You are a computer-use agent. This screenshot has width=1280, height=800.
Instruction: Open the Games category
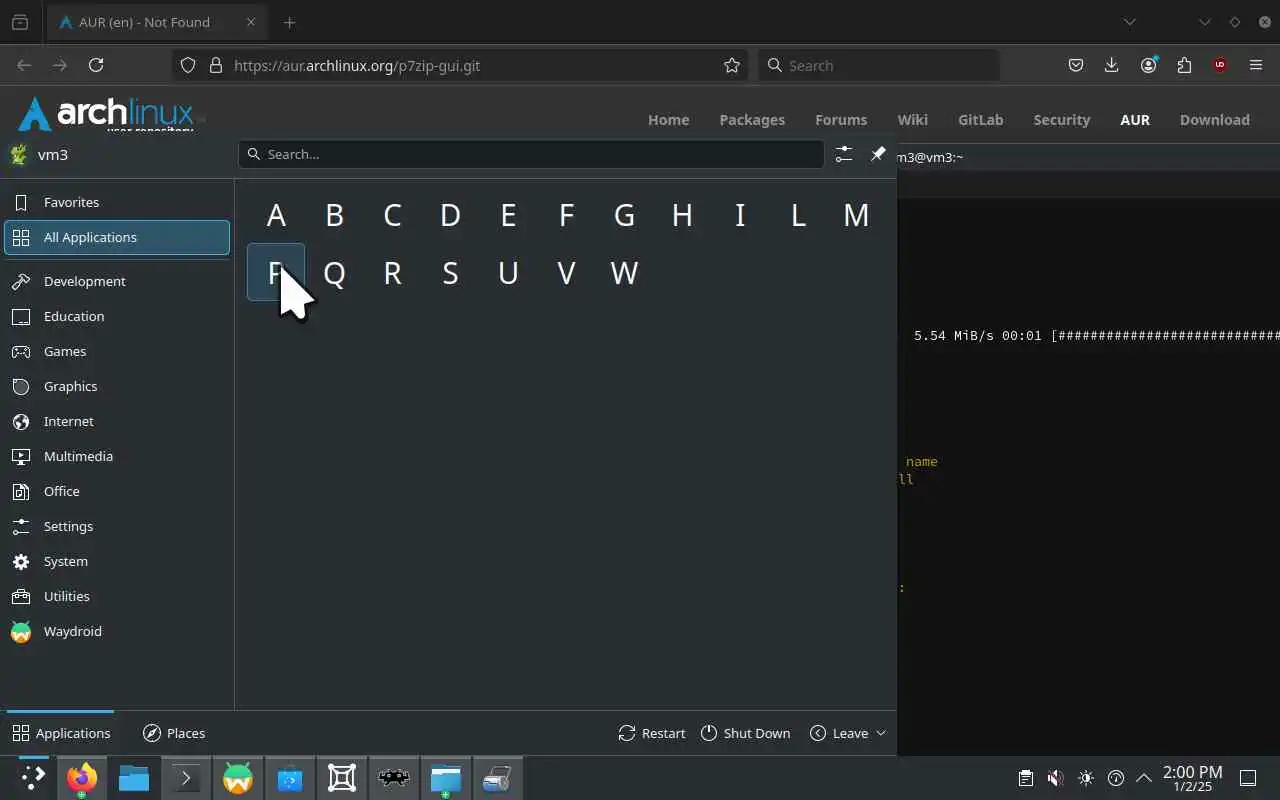(x=117, y=351)
